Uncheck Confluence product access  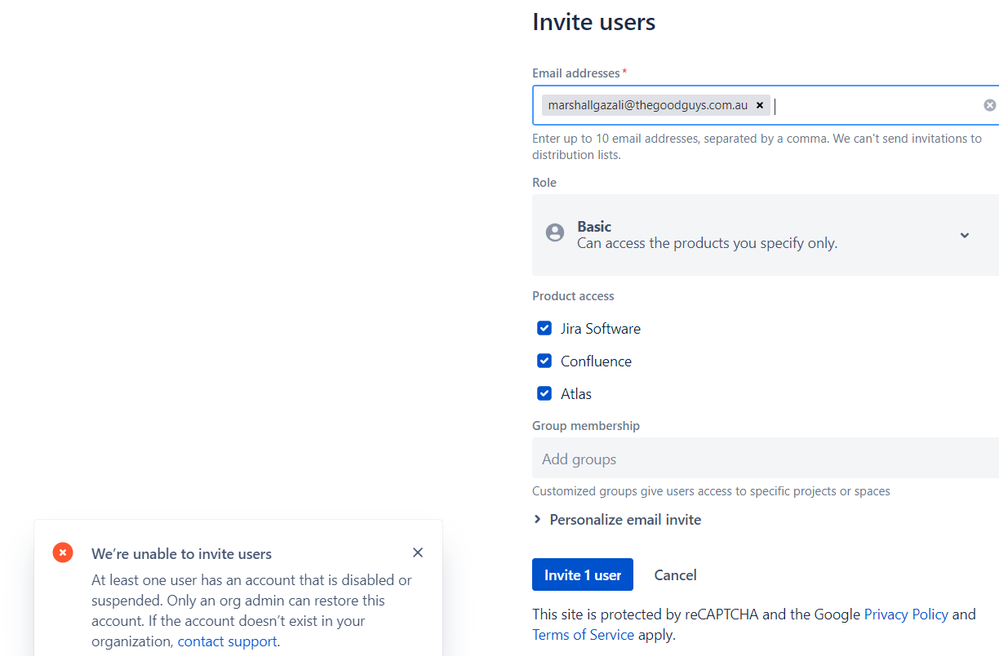[544, 360]
